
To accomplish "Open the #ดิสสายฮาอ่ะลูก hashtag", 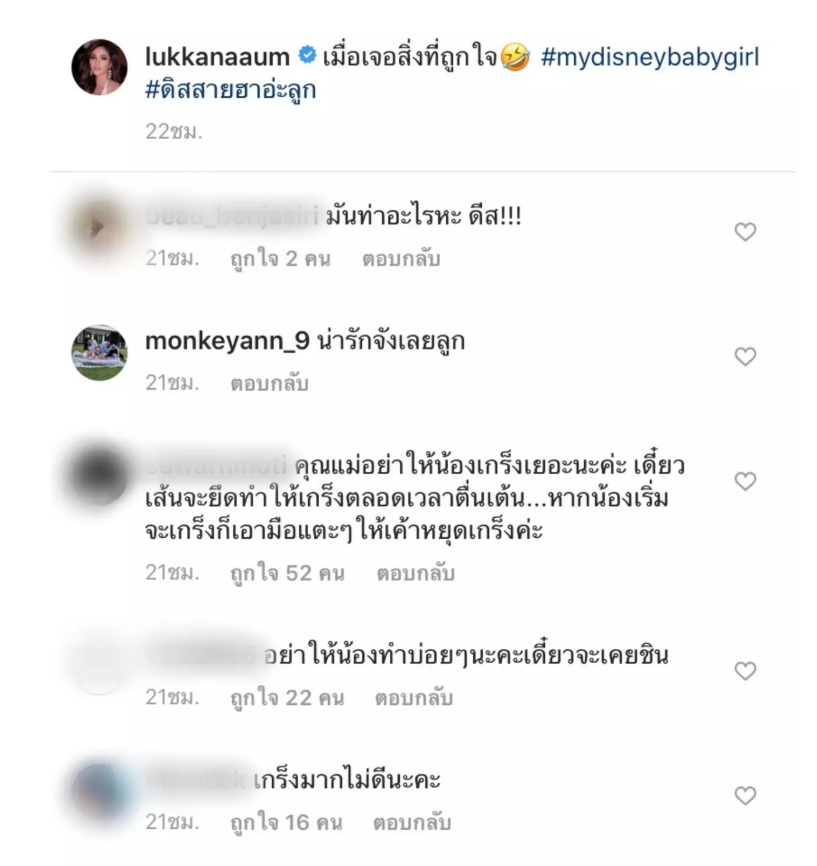I will pyautogui.click(x=230, y=90).
